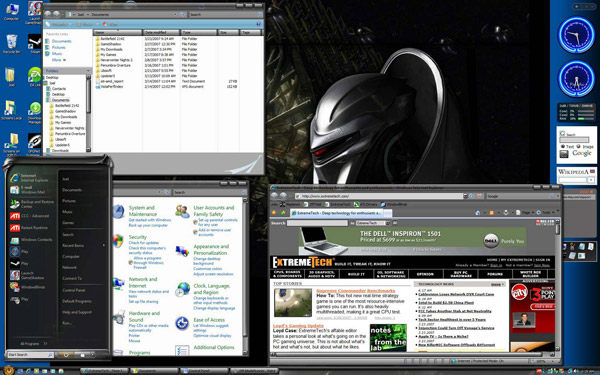
Task: Switch to the ExtremeTech browser tab
Action: coord(336,213)
